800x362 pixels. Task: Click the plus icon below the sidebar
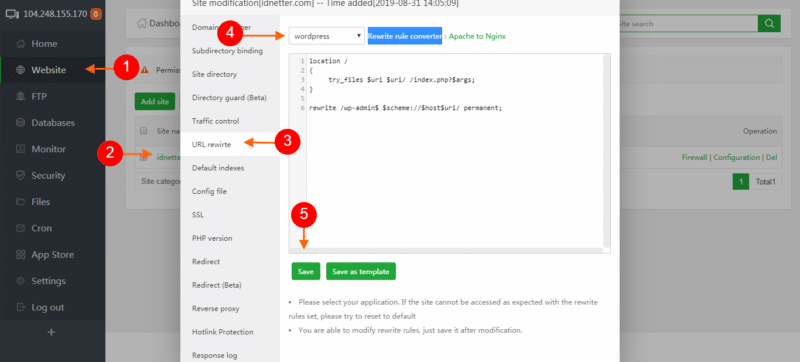tap(51, 332)
